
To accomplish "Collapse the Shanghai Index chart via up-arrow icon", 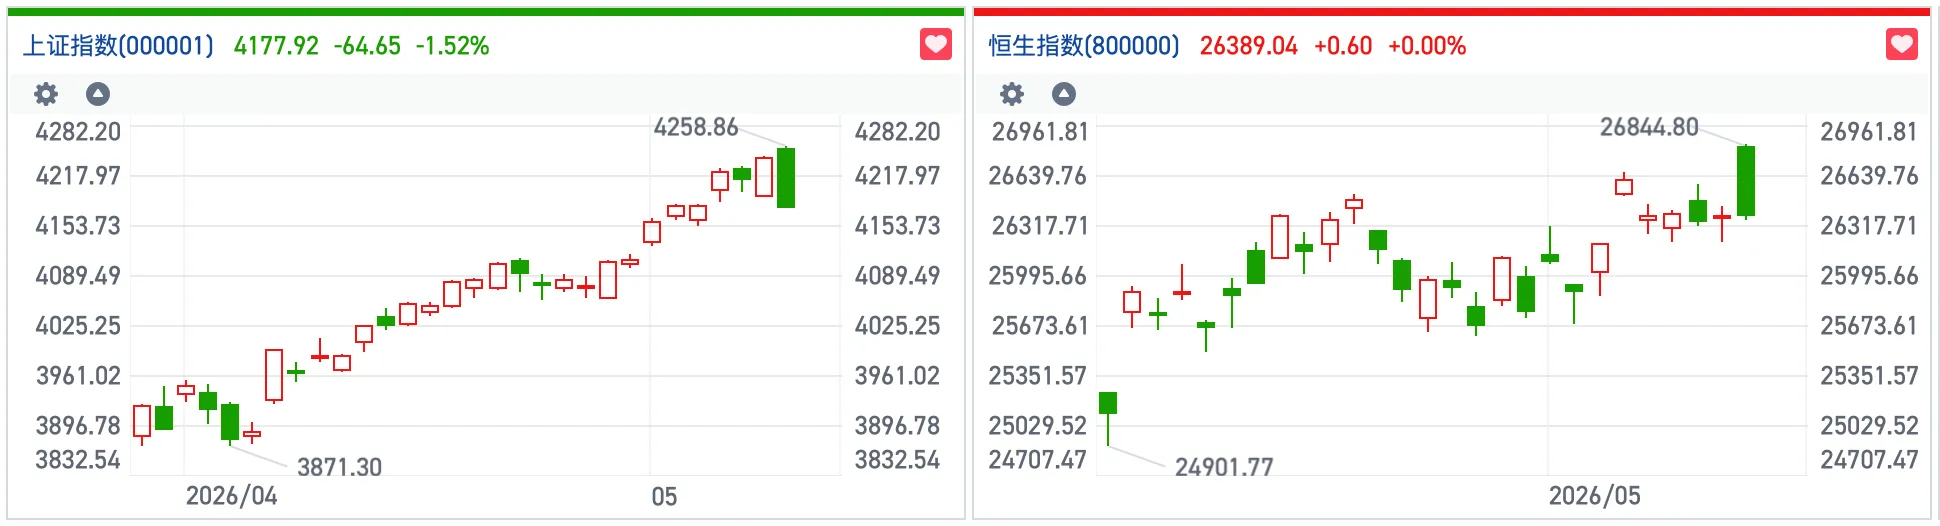I will (98, 94).
